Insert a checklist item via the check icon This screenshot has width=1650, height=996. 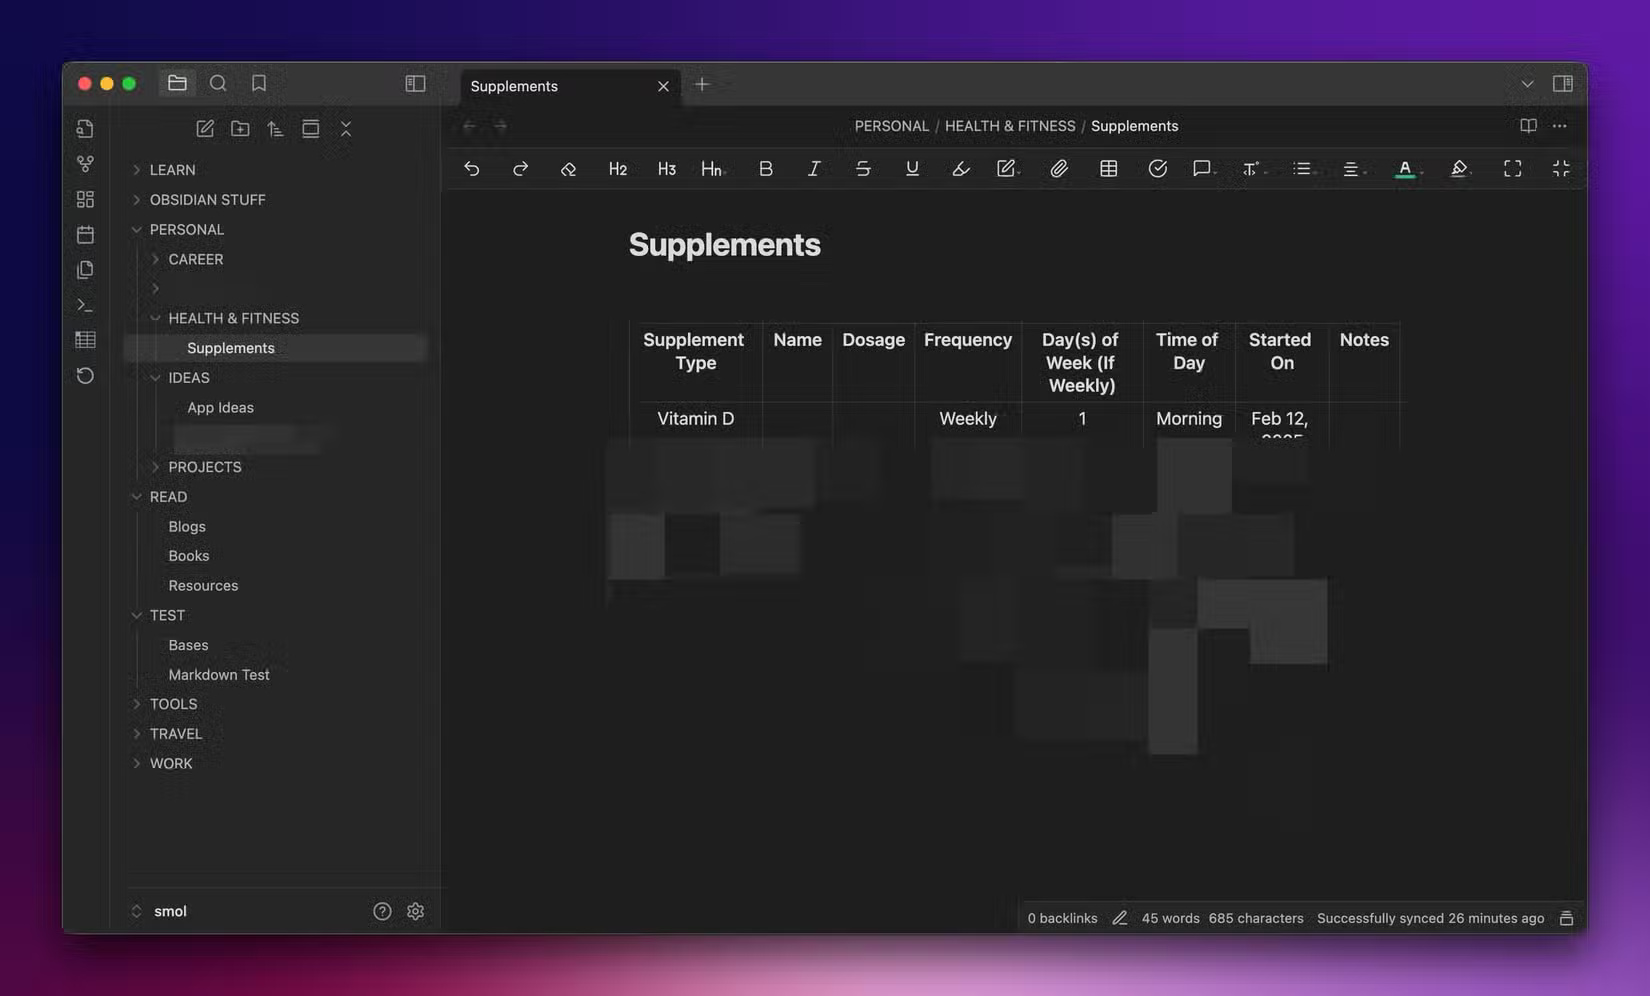coord(1158,168)
